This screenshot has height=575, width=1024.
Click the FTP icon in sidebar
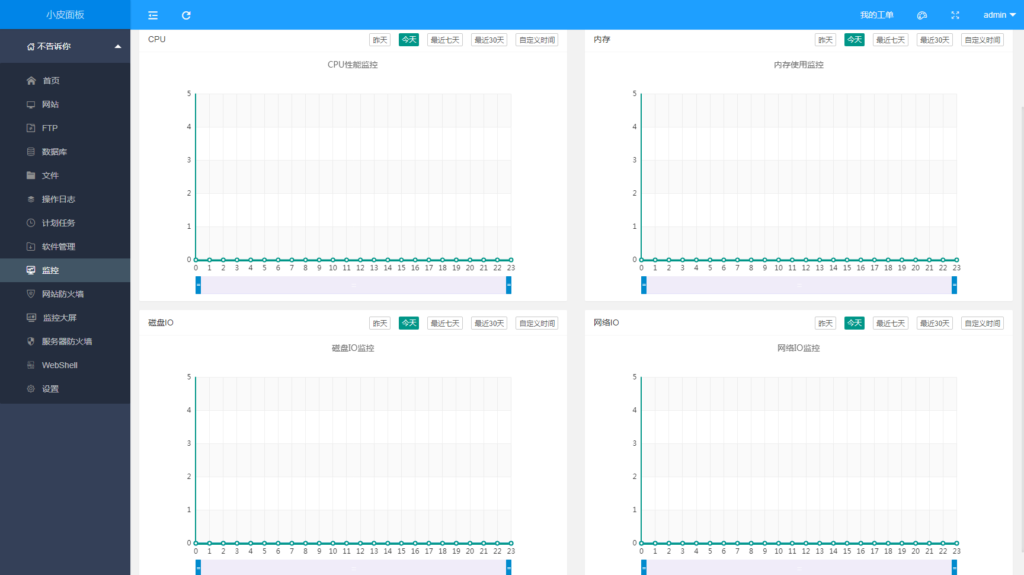pos(31,128)
